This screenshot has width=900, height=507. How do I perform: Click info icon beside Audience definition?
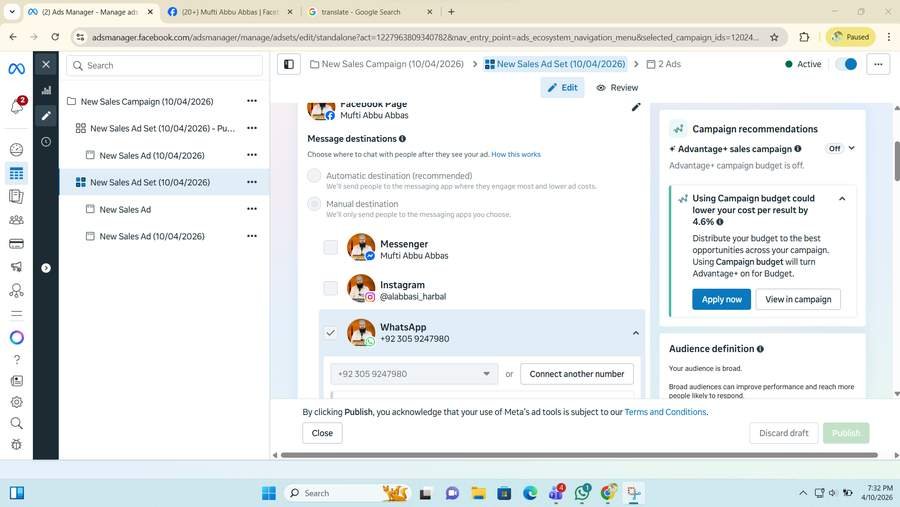click(760, 349)
